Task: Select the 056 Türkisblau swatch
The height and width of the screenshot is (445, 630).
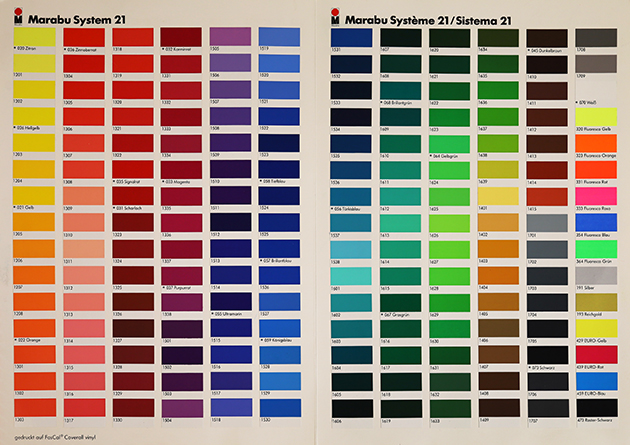Action: click(351, 197)
